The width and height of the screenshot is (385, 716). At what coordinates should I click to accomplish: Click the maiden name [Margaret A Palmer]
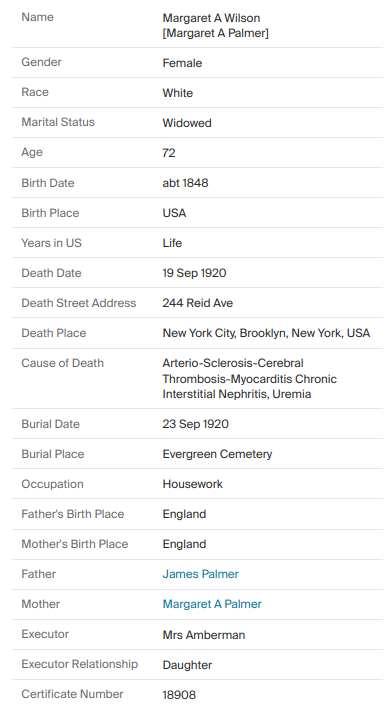pyautogui.click(x=216, y=33)
